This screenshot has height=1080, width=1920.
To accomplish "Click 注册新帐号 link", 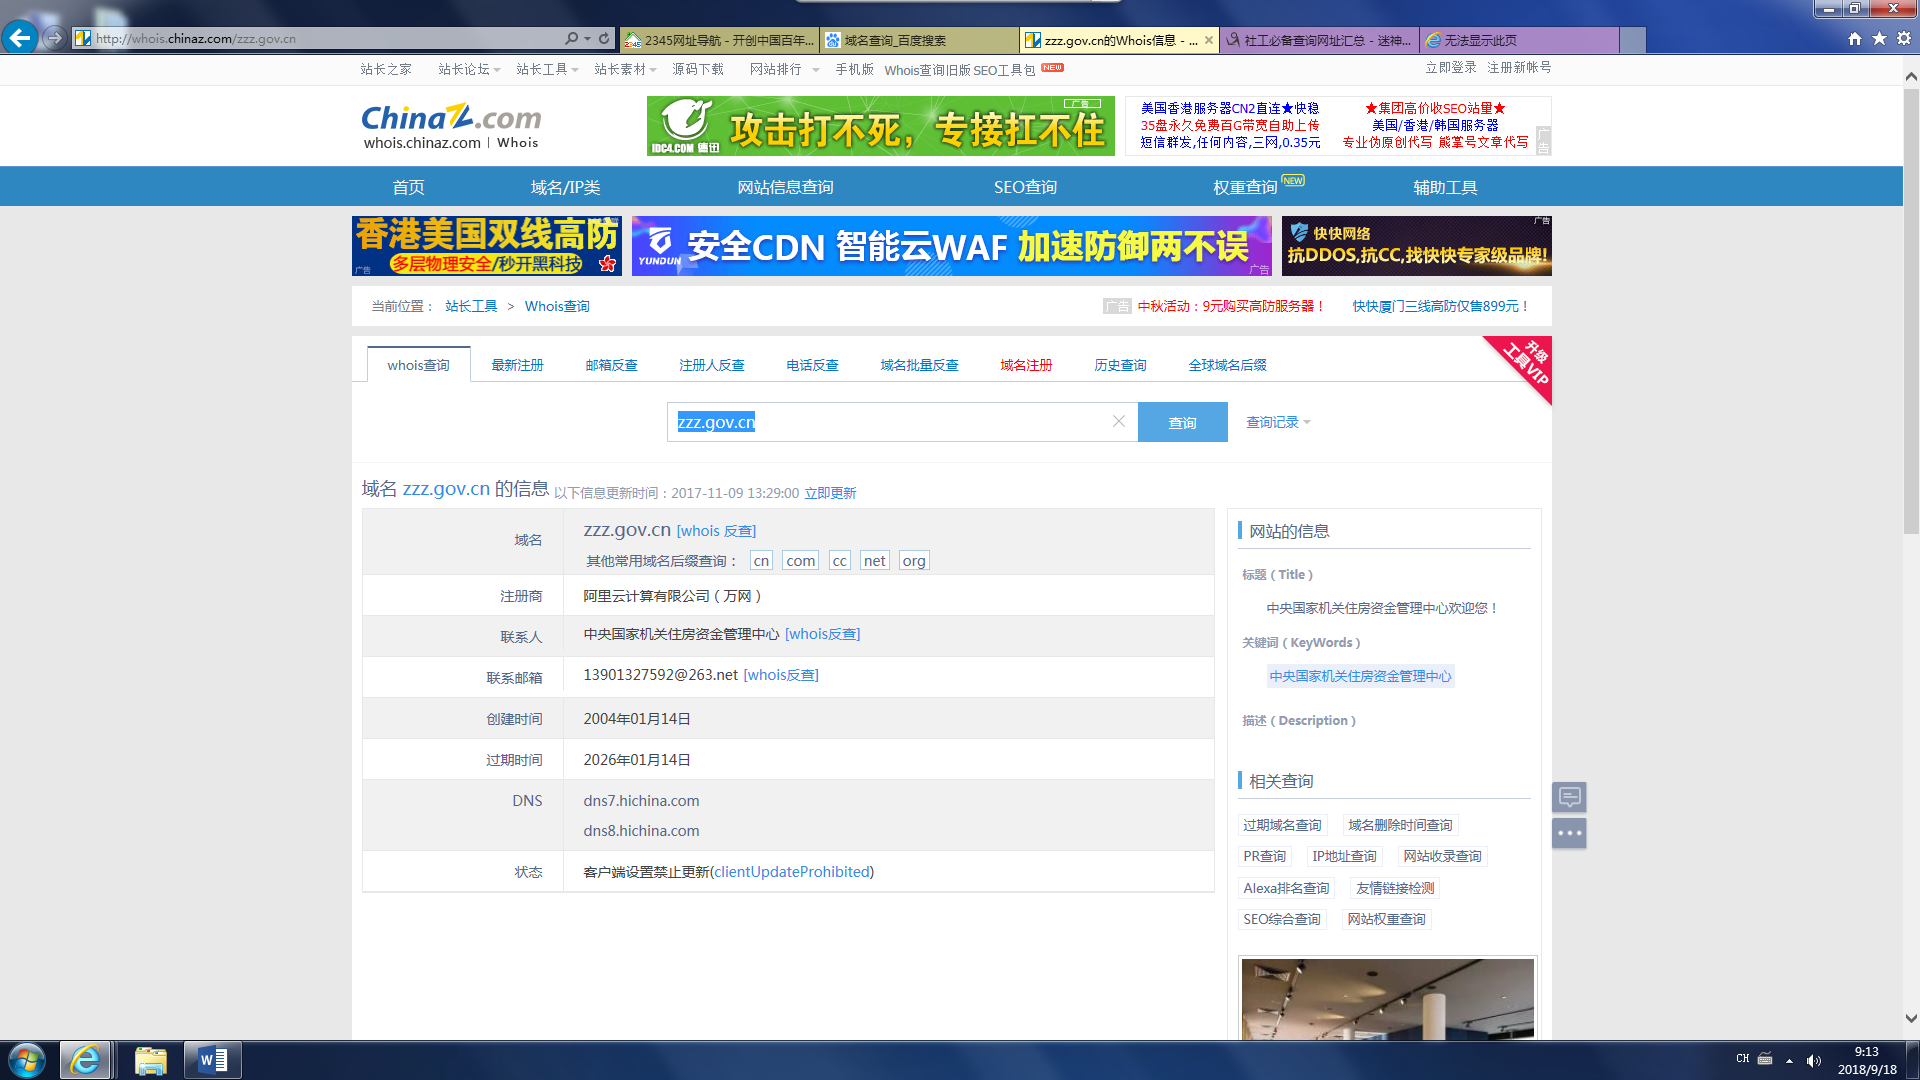I will click(x=1519, y=67).
